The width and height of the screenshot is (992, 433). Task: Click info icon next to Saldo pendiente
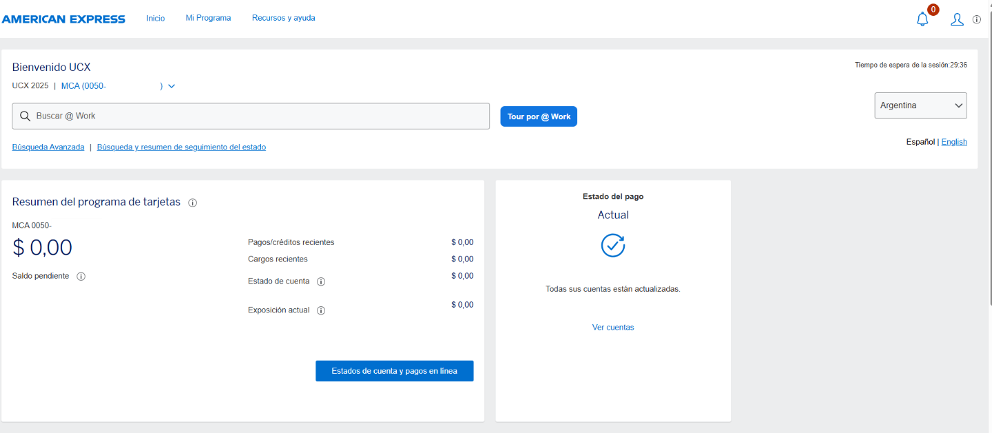coord(81,276)
